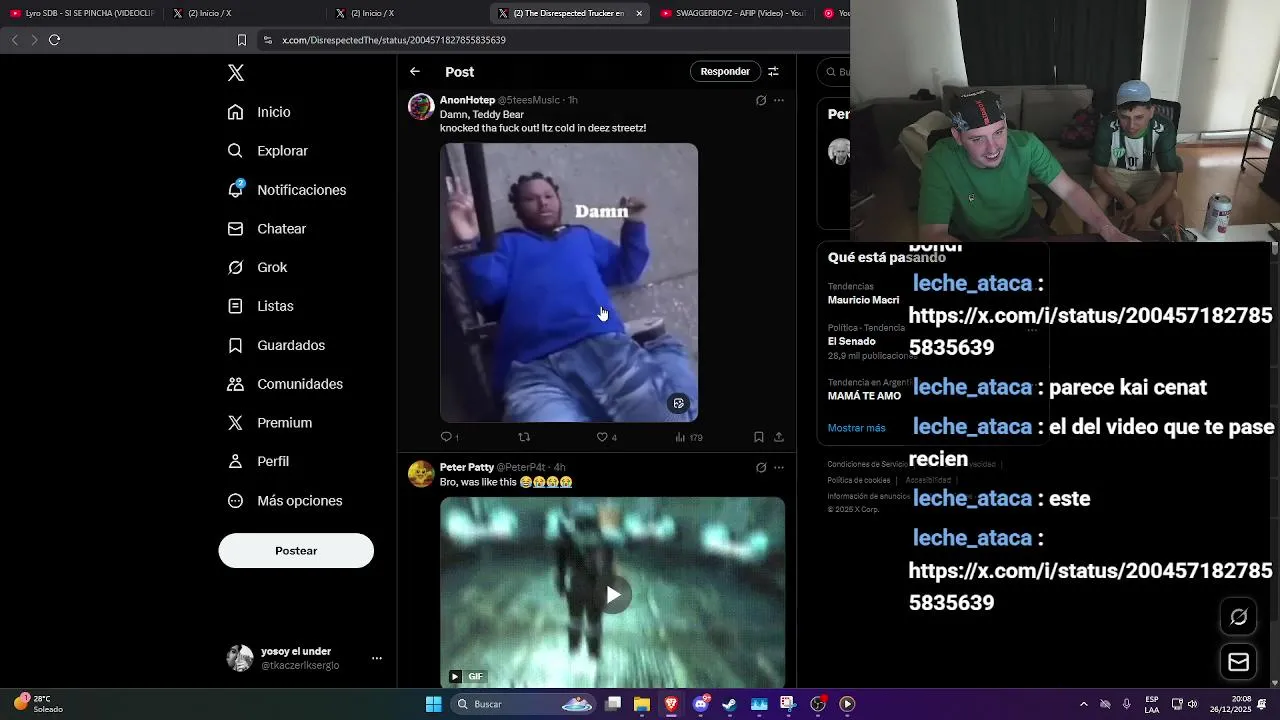1280x720 pixels.
Task: Open more options on Peter Patty's post
Action: coord(779,468)
